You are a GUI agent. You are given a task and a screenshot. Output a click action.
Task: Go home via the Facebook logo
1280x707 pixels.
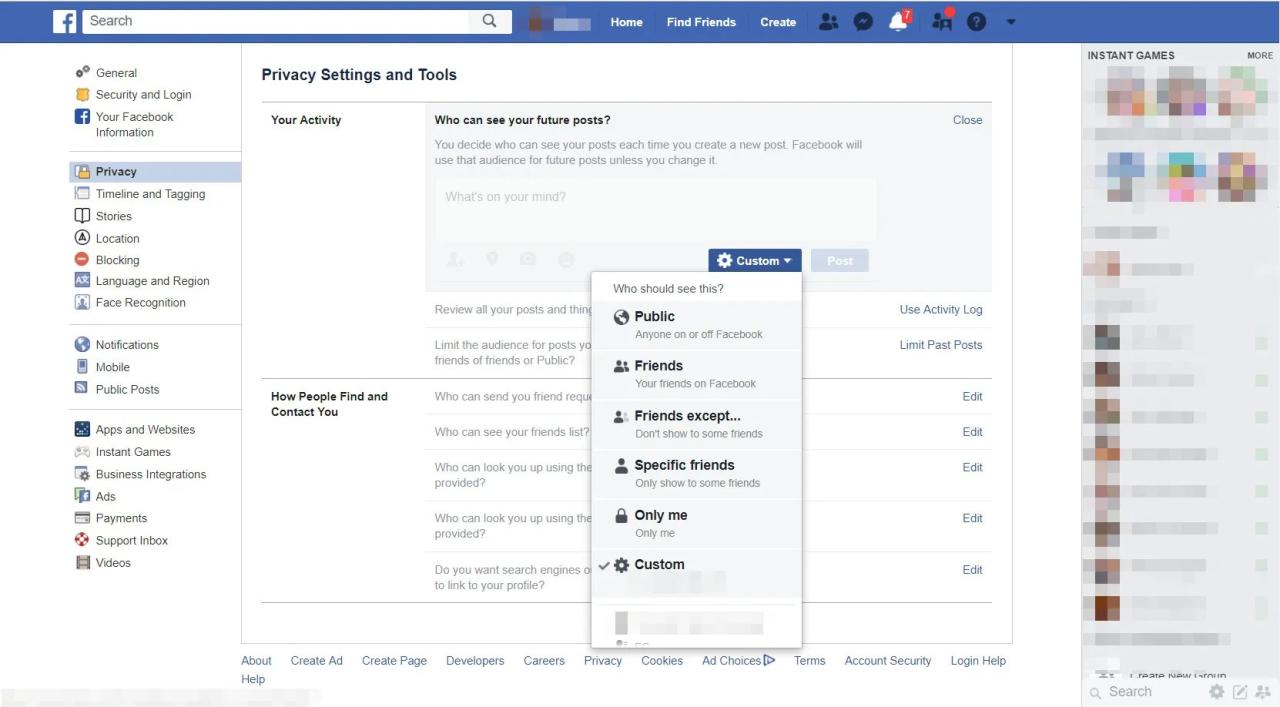(x=65, y=21)
